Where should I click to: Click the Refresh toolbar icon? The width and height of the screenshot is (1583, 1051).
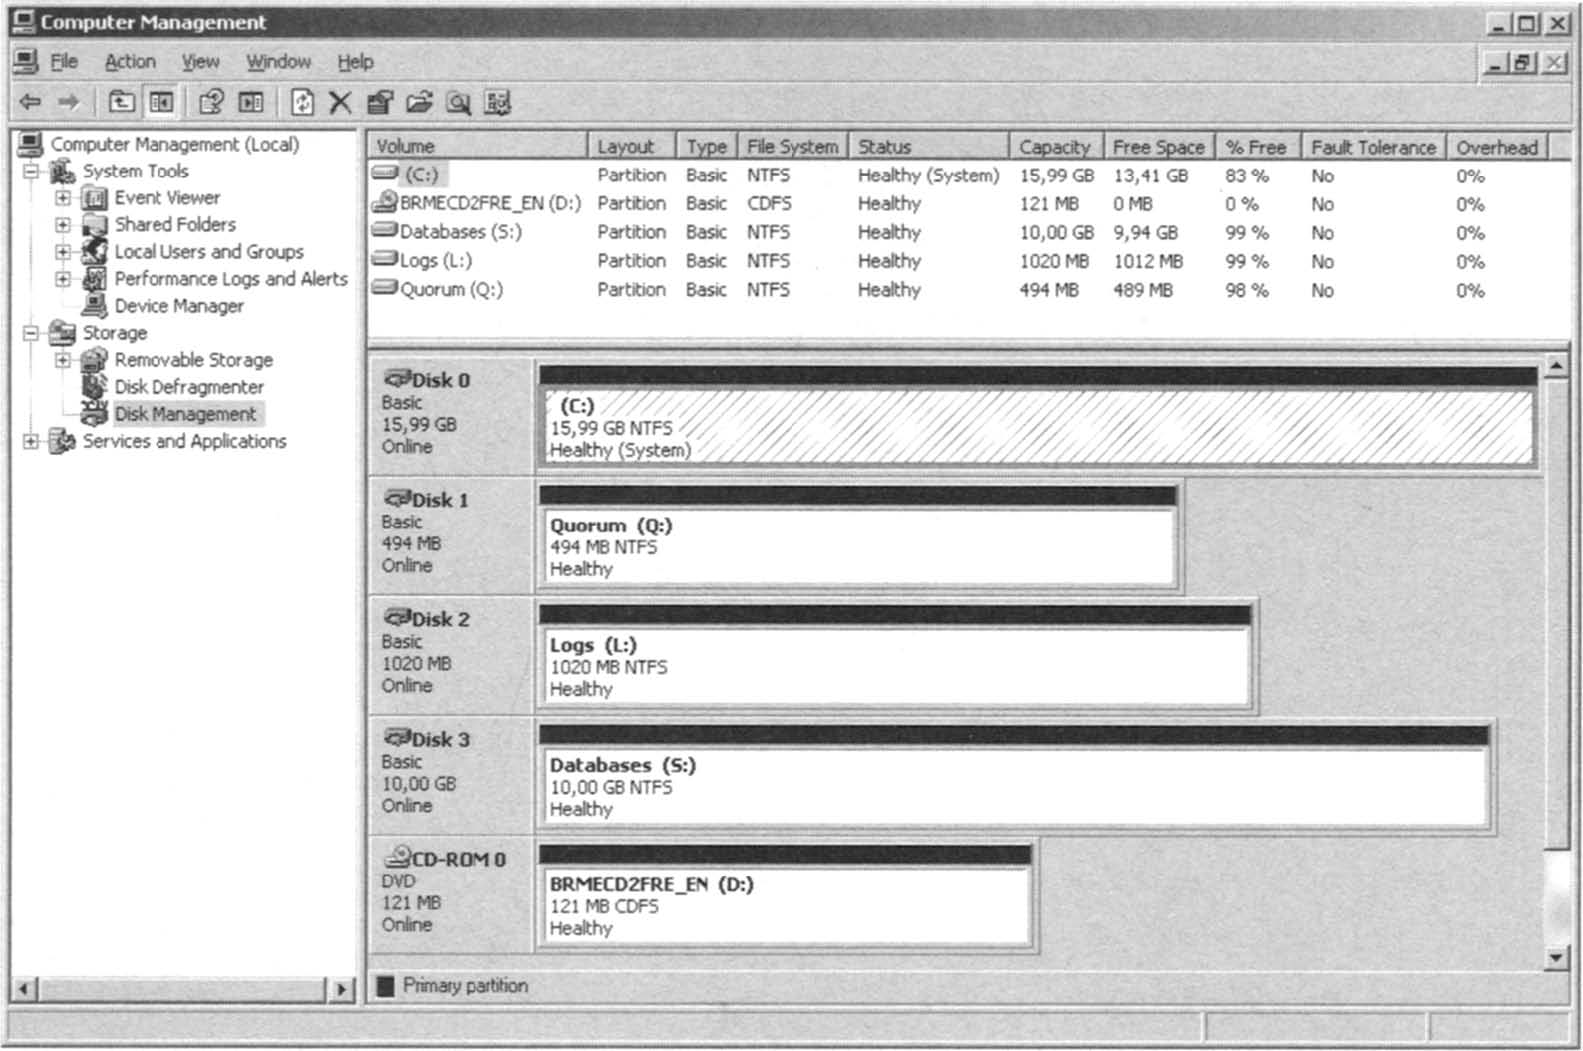pyautogui.click(x=302, y=102)
